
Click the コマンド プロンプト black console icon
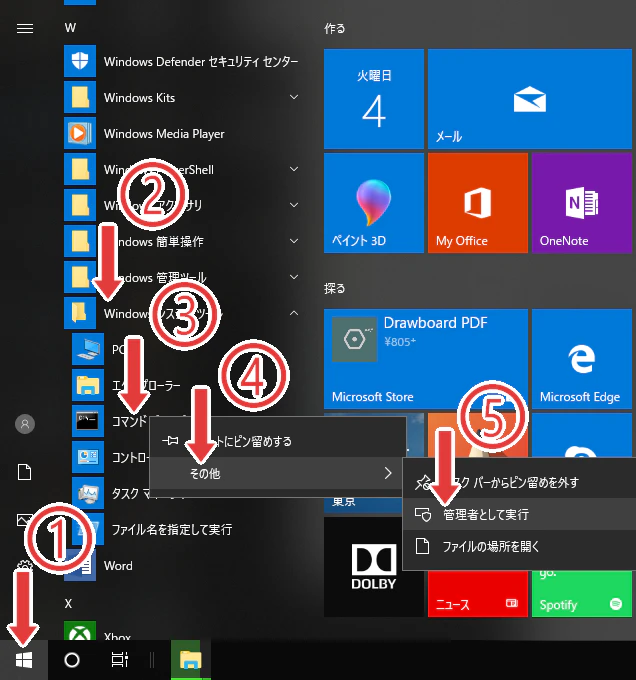(88, 421)
